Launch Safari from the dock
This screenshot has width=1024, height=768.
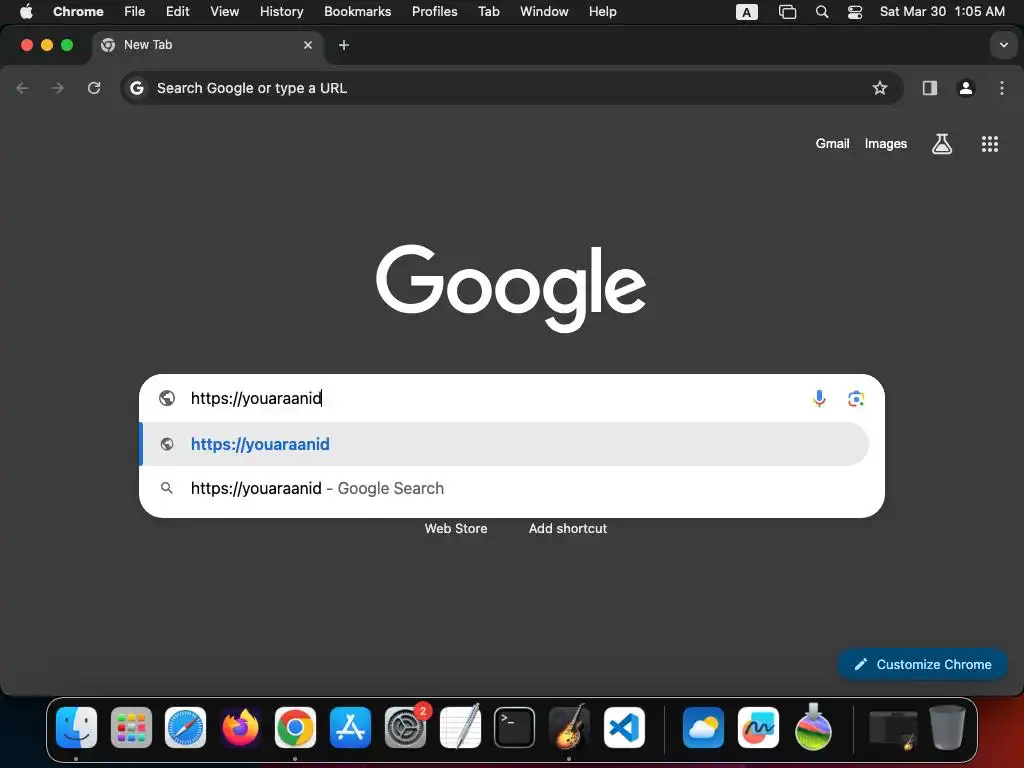coord(185,728)
